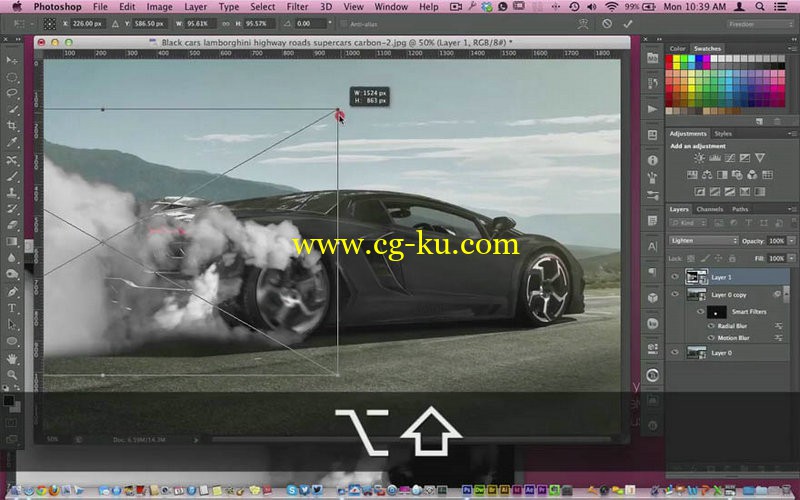Open the Info panel icon
The width and height of the screenshot is (800, 500).
[653, 160]
